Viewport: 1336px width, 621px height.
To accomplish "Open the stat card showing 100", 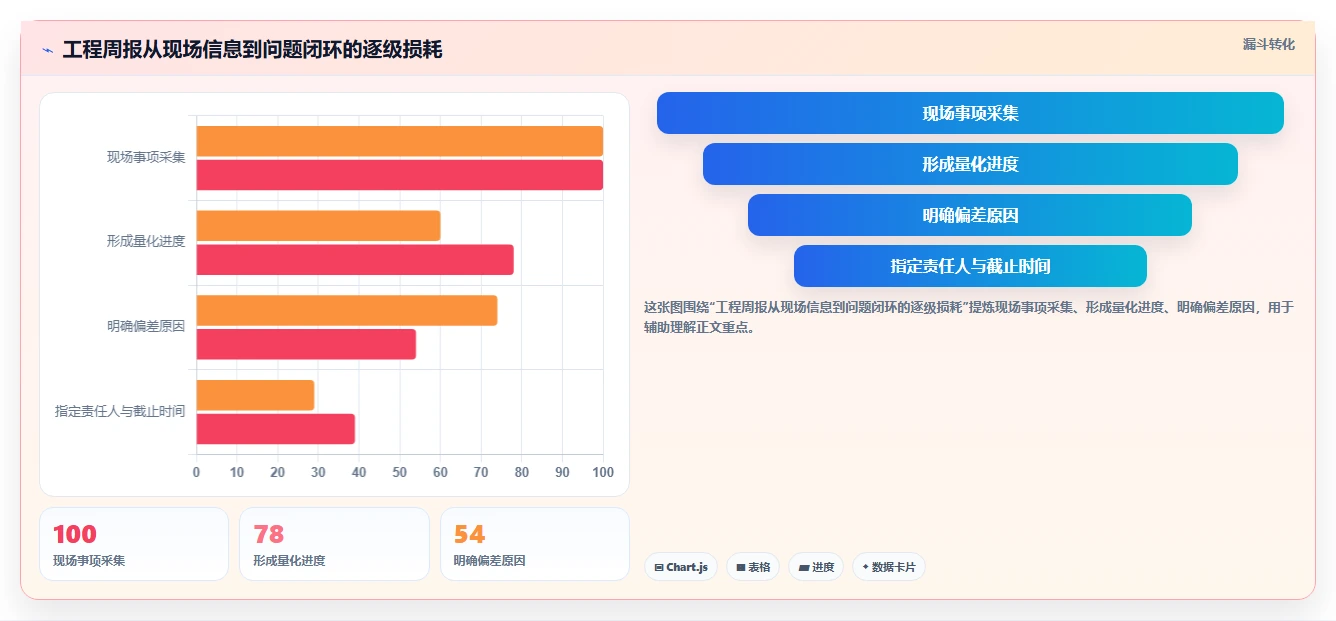I will [134, 544].
